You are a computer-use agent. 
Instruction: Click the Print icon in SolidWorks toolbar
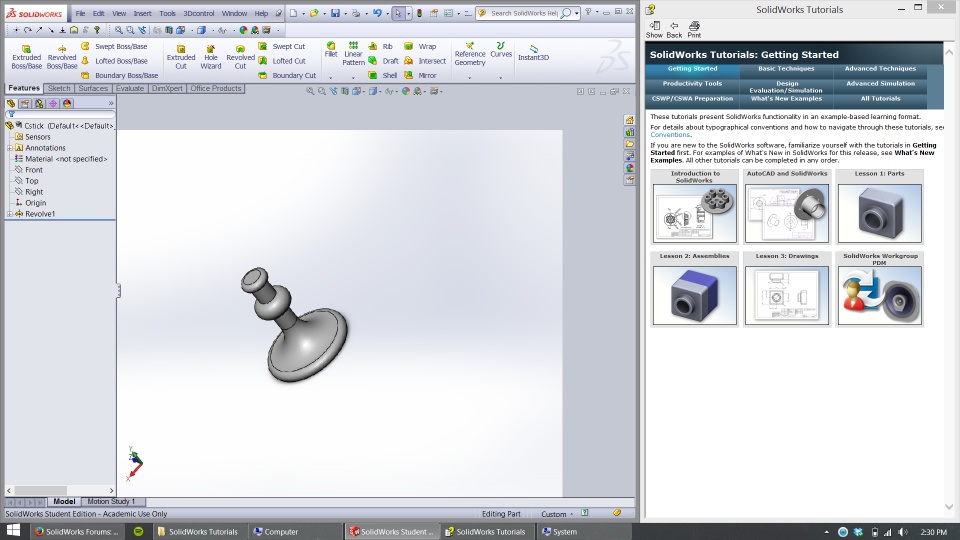(x=356, y=13)
